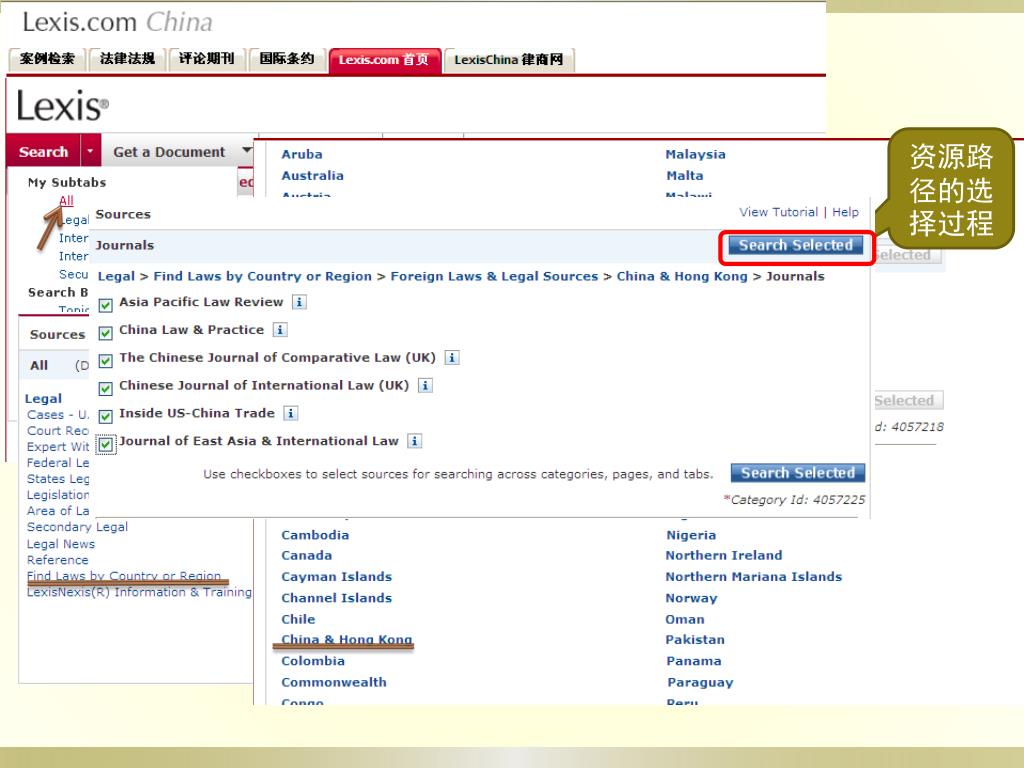Open the Get a Document tab
This screenshot has height=768, width=1024.
coord(169,152)
